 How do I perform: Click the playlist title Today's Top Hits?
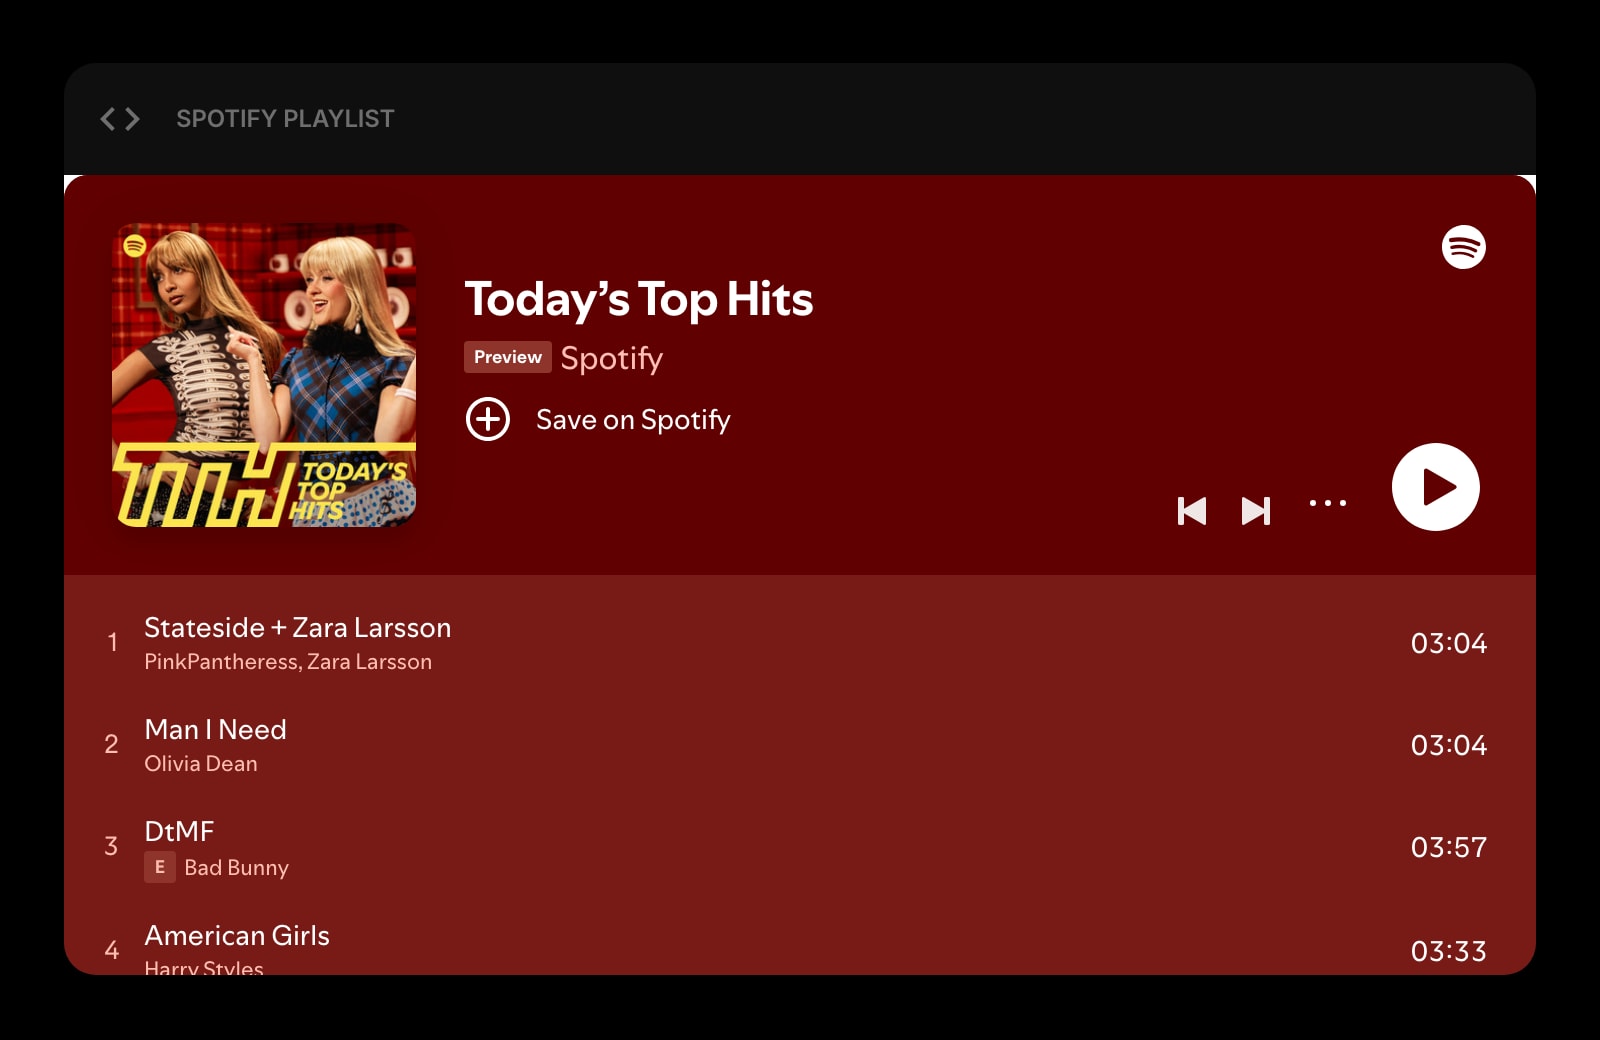tap(640, 299)
